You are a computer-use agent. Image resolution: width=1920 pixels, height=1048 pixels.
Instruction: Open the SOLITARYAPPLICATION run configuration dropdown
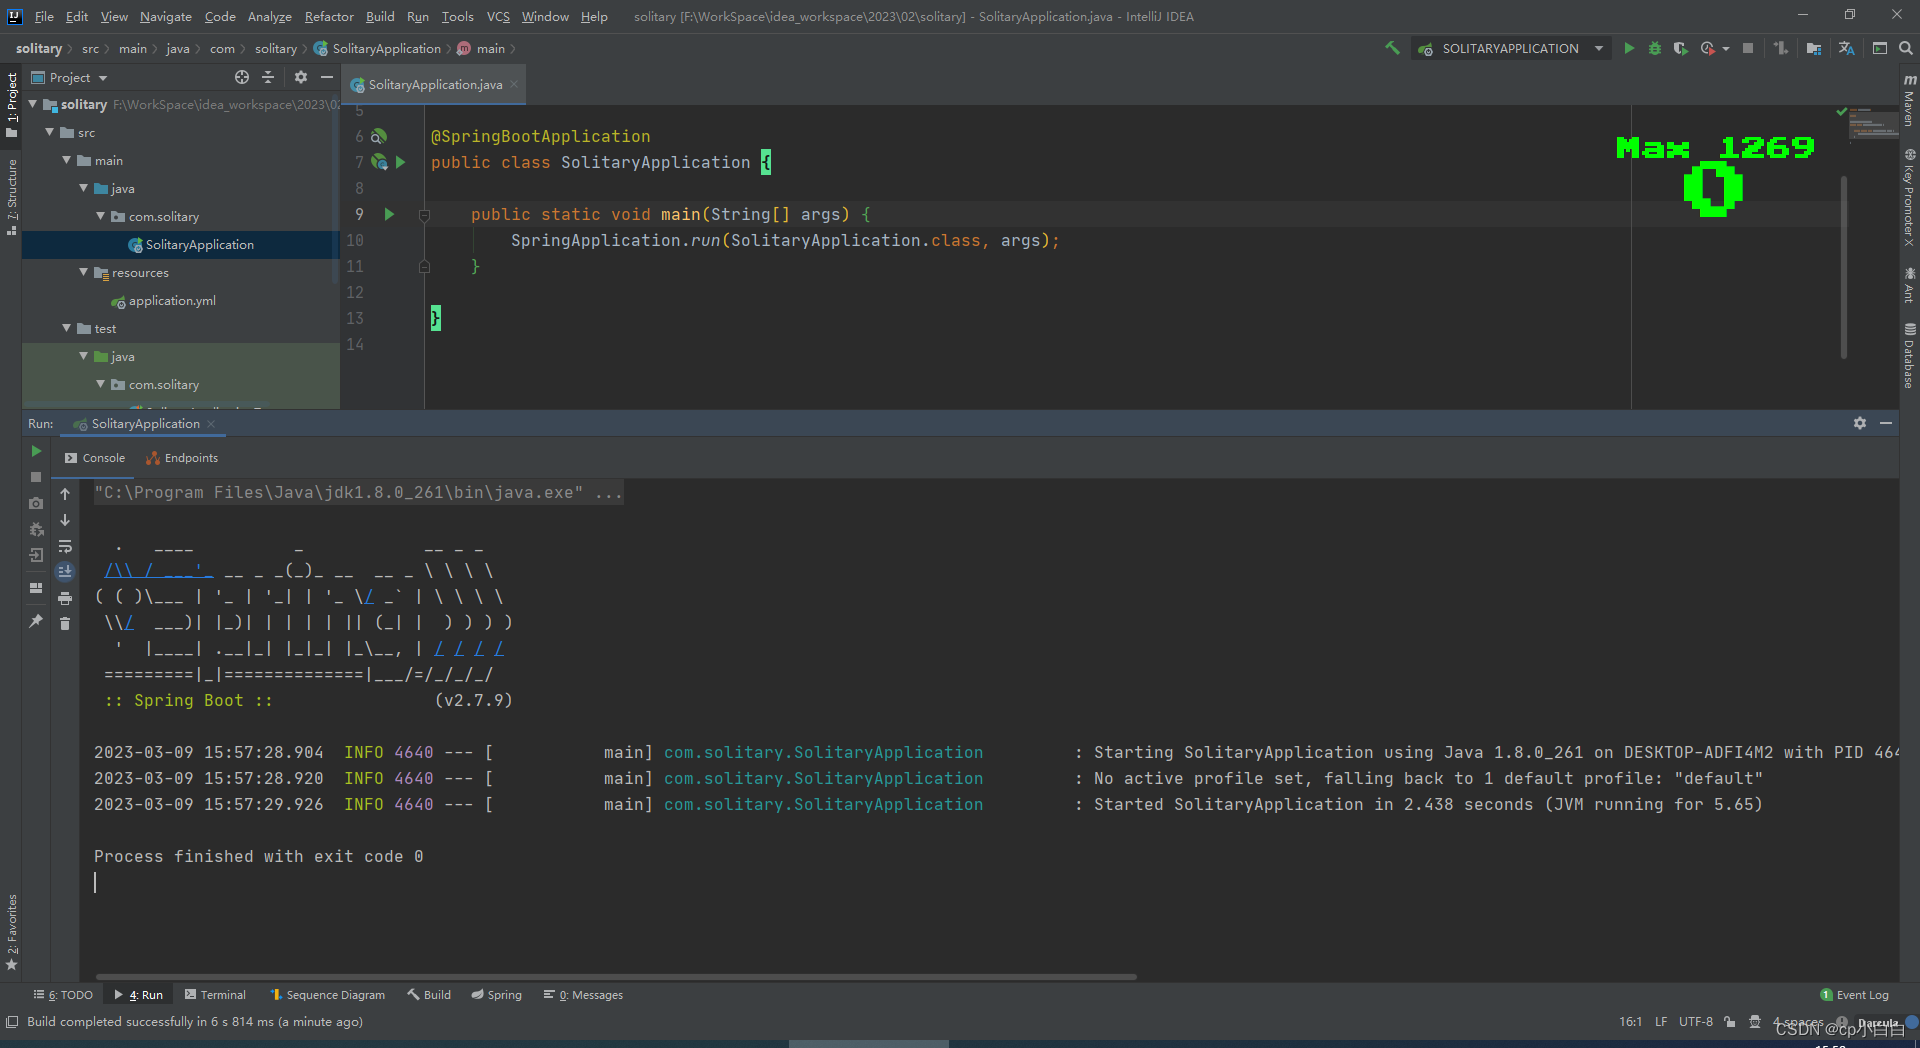tap(1511, 48)
